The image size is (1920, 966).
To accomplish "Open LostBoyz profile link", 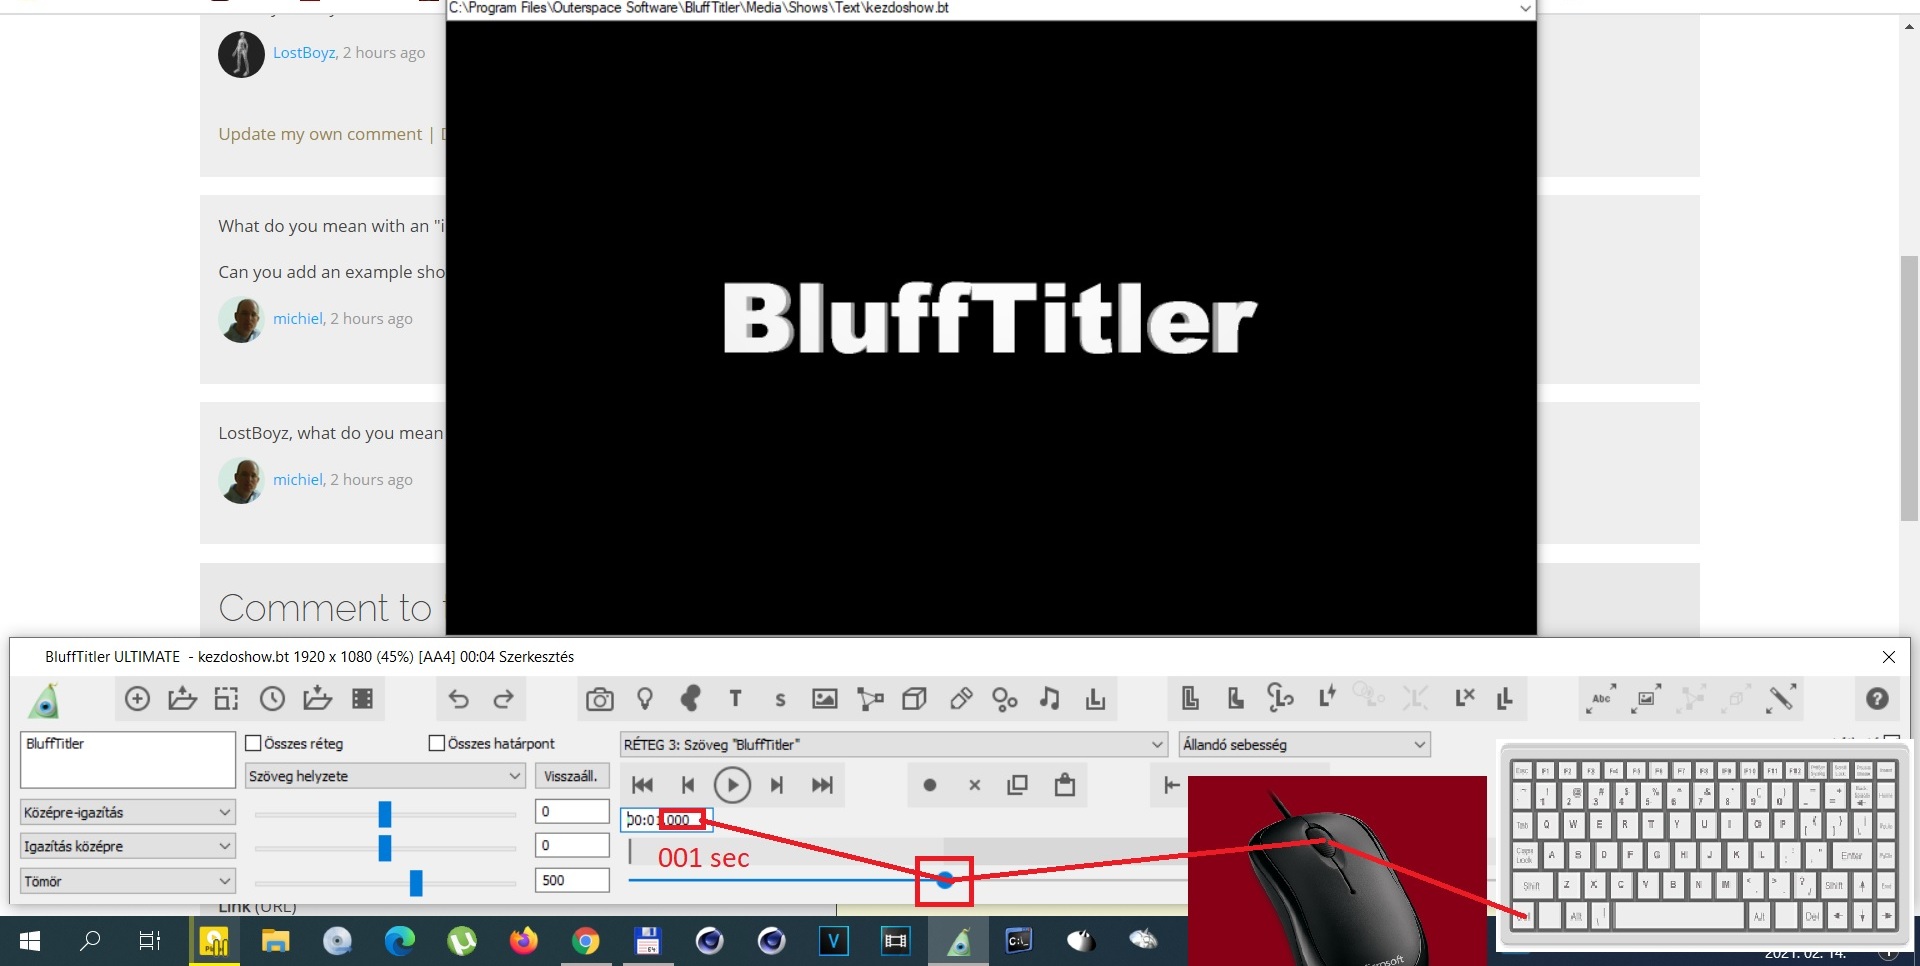I will tap(304, 52).
